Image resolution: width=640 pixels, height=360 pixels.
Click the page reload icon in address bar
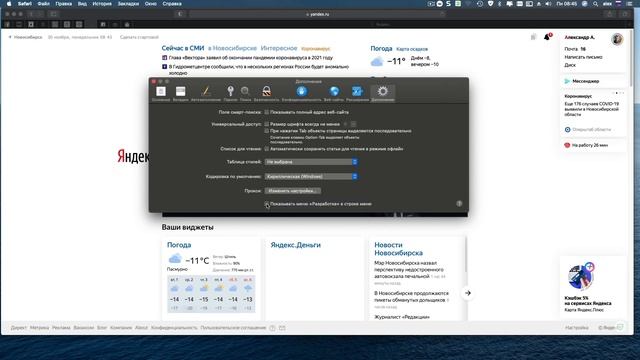coord(442,14)
